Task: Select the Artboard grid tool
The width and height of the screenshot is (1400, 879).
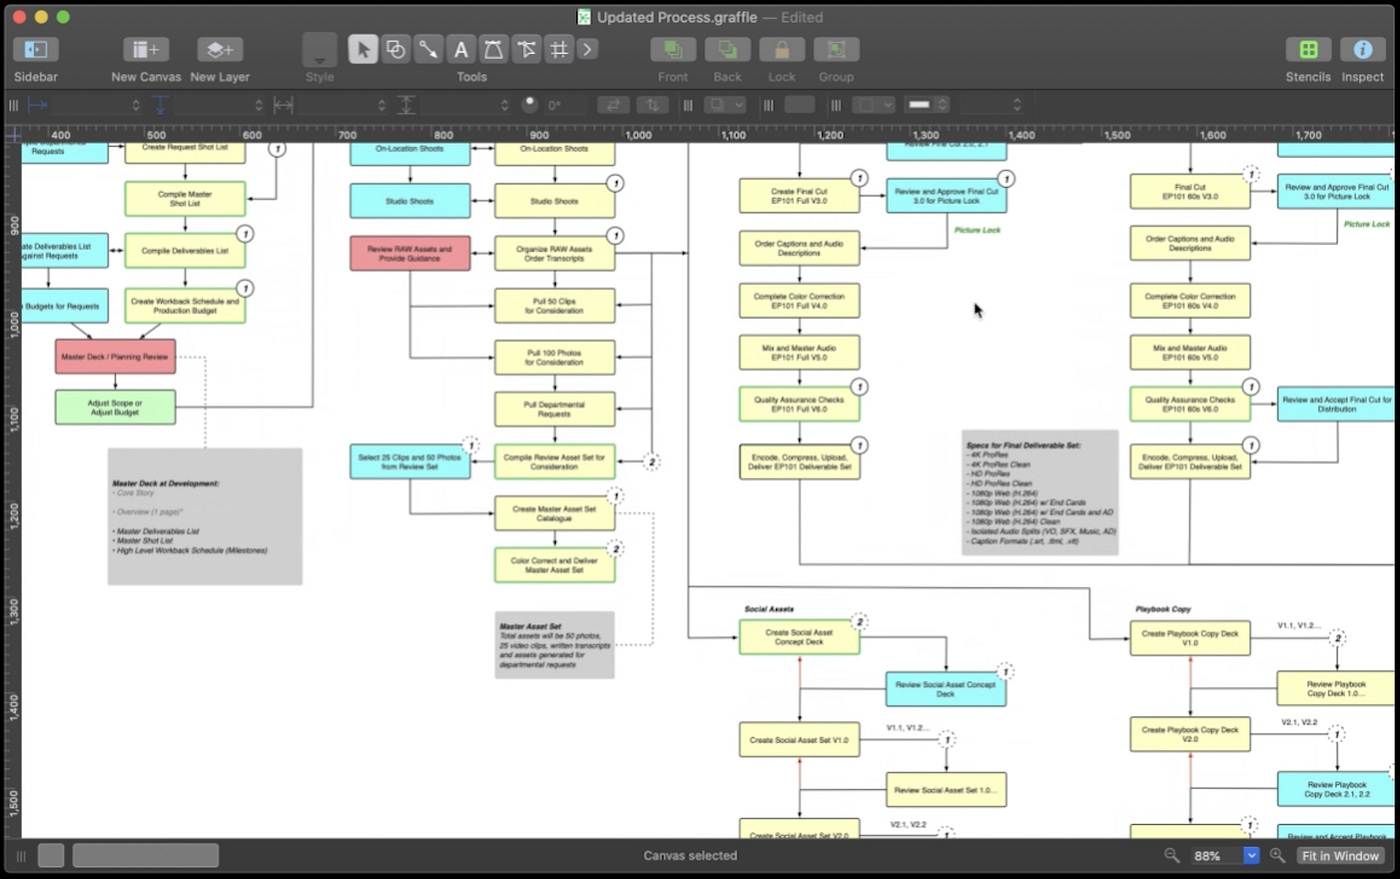Action: click(x=559, y=49)
